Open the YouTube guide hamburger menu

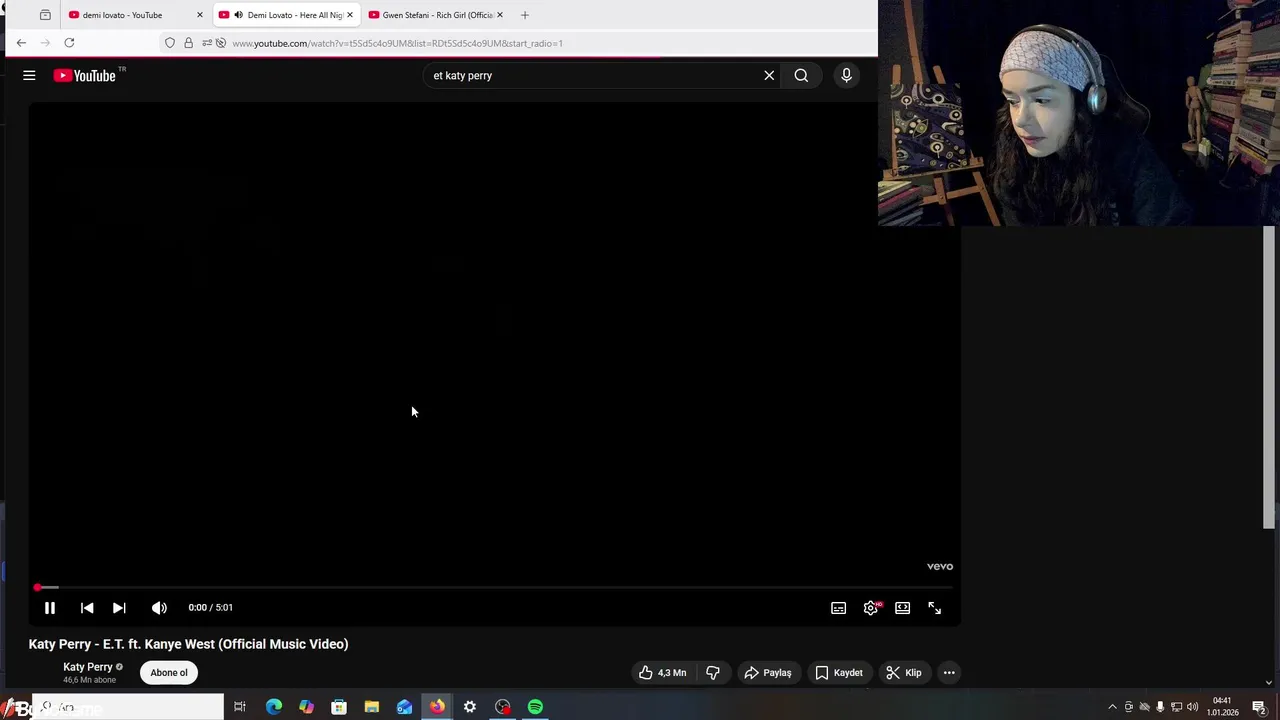pyautogui.click(x=29, y=75)
